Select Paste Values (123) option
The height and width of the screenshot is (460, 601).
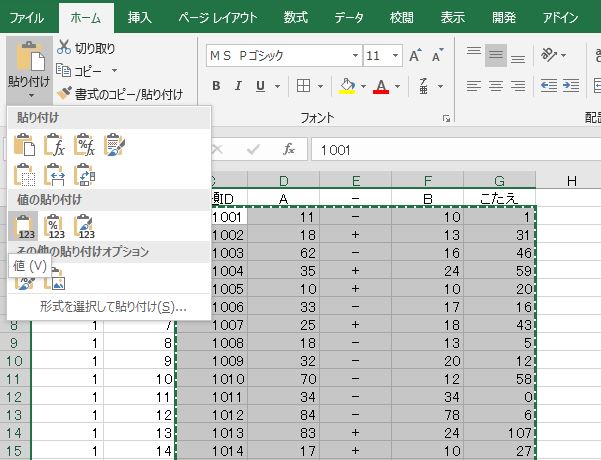(24, 226)
